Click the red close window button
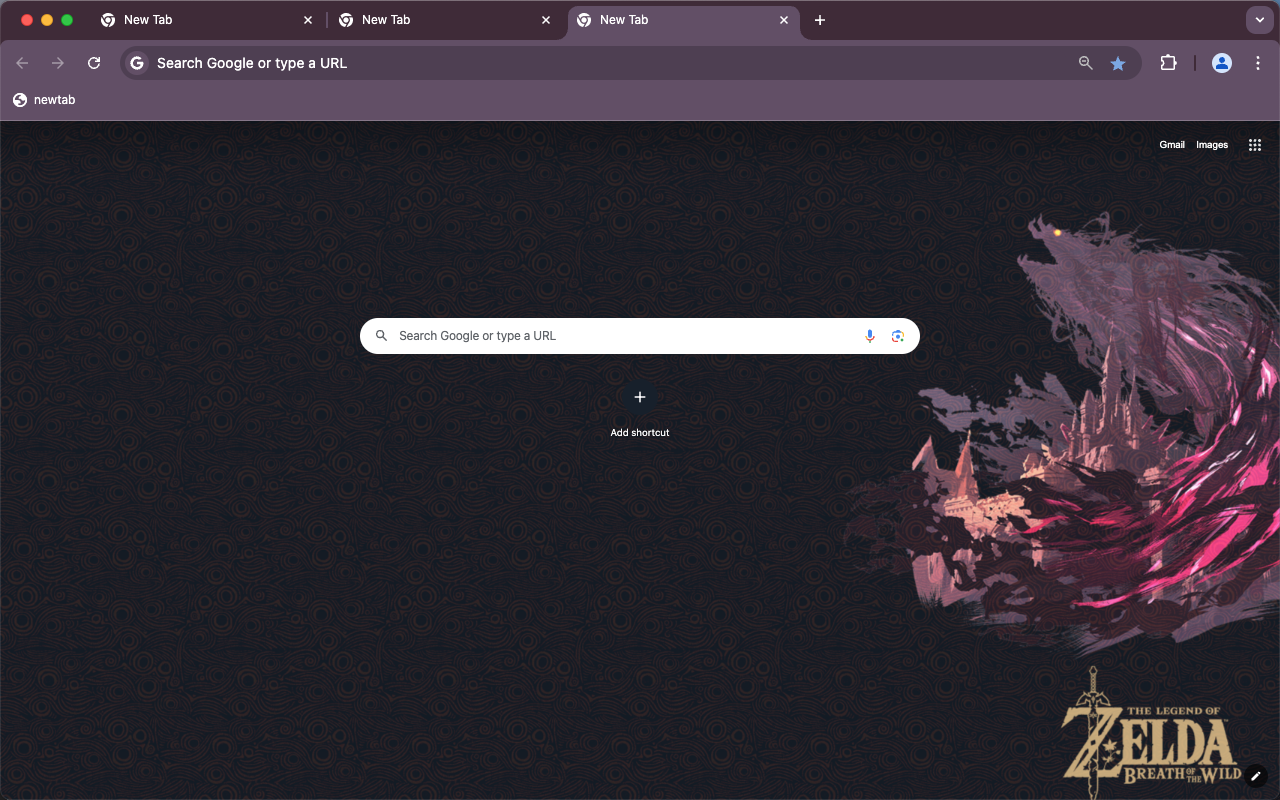Image resolution: width=1280 pixels, height=800 pixels. click(27, 20)
